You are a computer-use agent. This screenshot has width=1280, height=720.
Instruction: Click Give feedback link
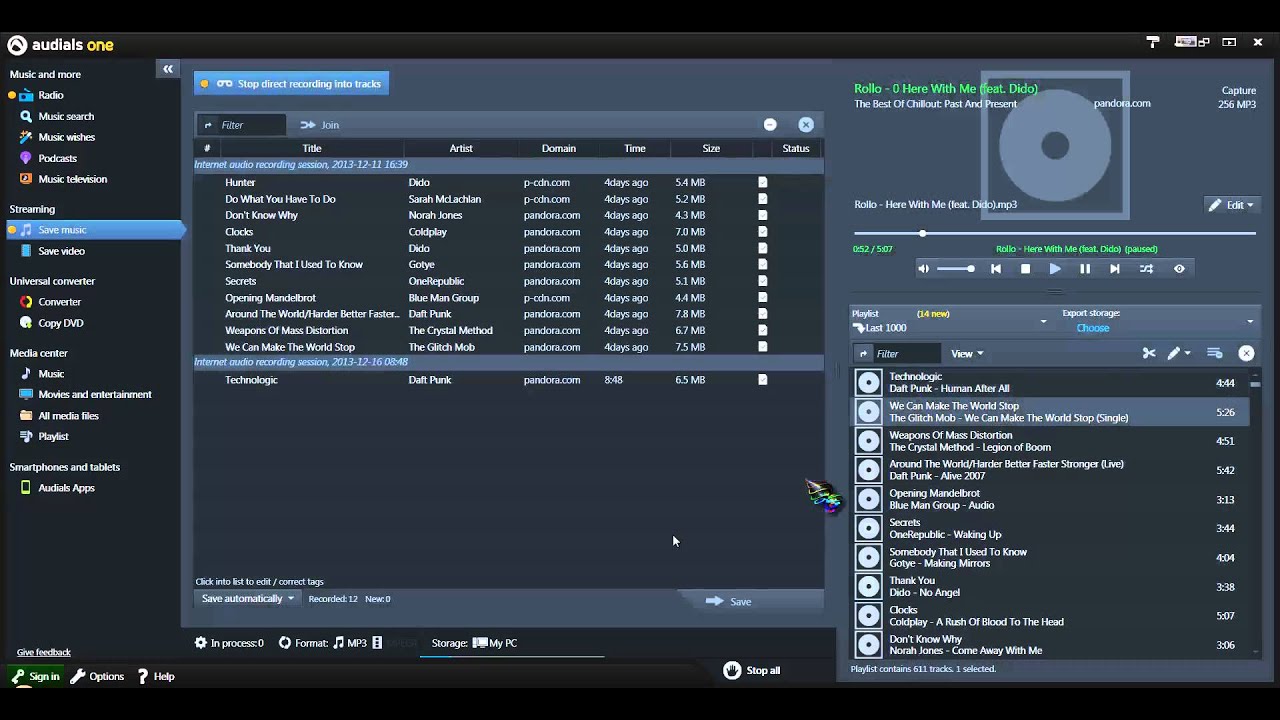44,652
